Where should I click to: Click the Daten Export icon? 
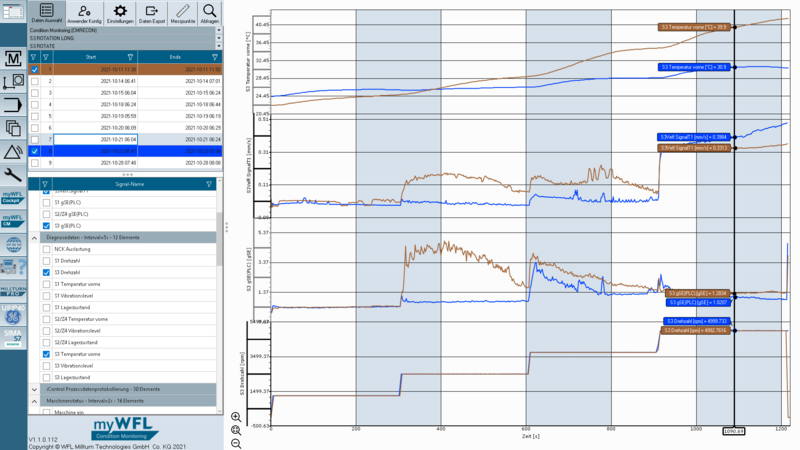(152, 13)
